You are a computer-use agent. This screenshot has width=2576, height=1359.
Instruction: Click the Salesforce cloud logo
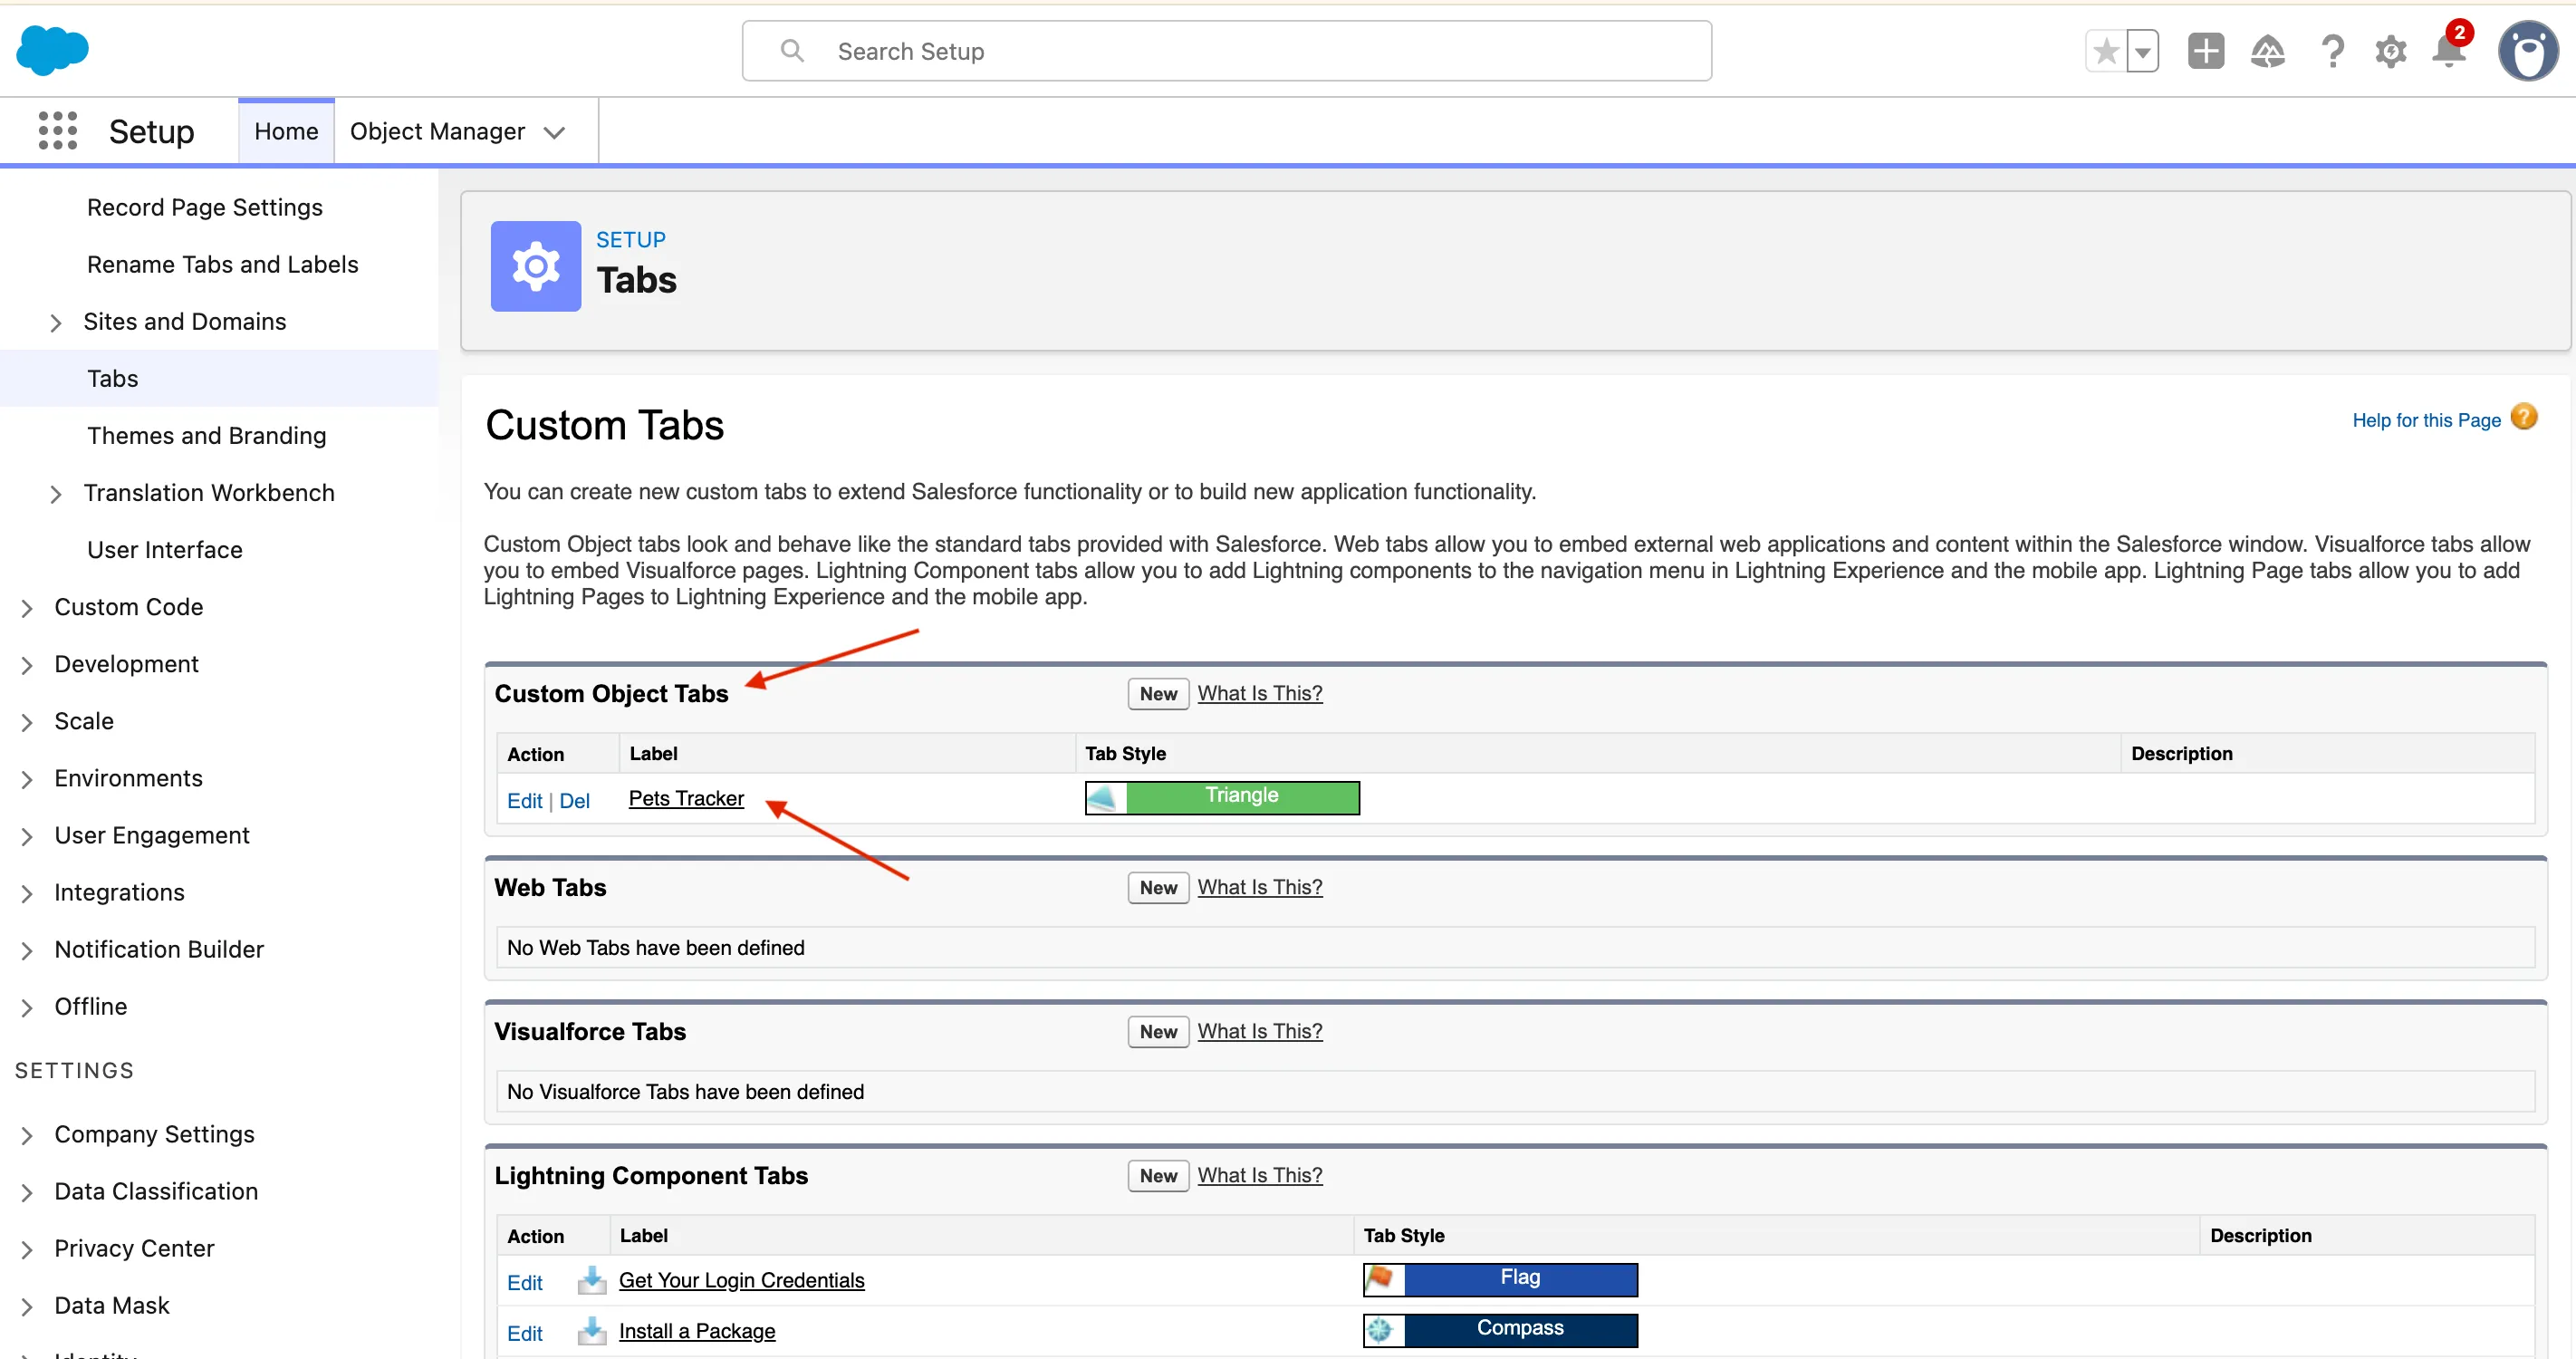point(52,50)
